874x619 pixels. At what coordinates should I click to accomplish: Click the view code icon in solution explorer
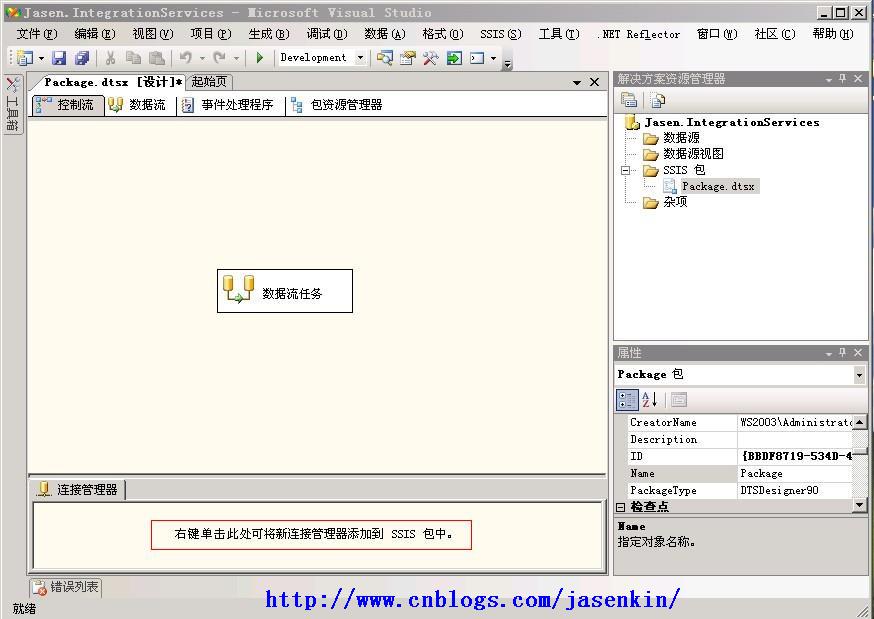coord(658,100)
